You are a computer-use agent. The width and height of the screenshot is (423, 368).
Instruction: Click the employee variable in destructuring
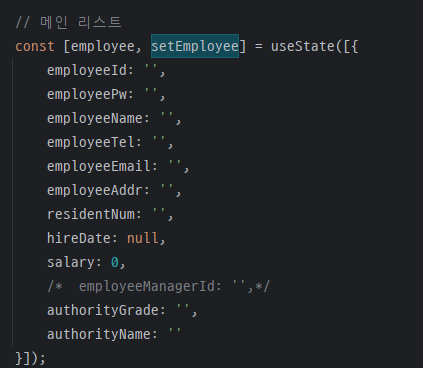[x=102, y=47]
